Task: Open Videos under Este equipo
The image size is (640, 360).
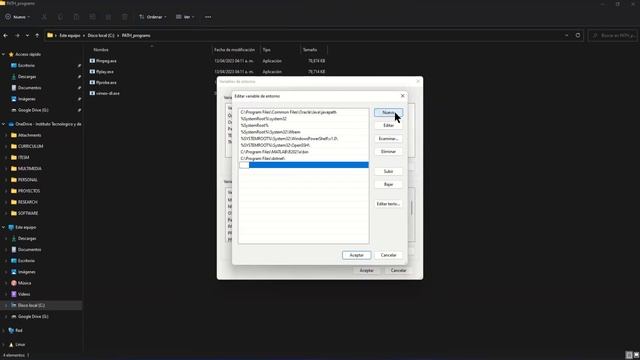Action: pyautogui.click(x=24, y=294)
